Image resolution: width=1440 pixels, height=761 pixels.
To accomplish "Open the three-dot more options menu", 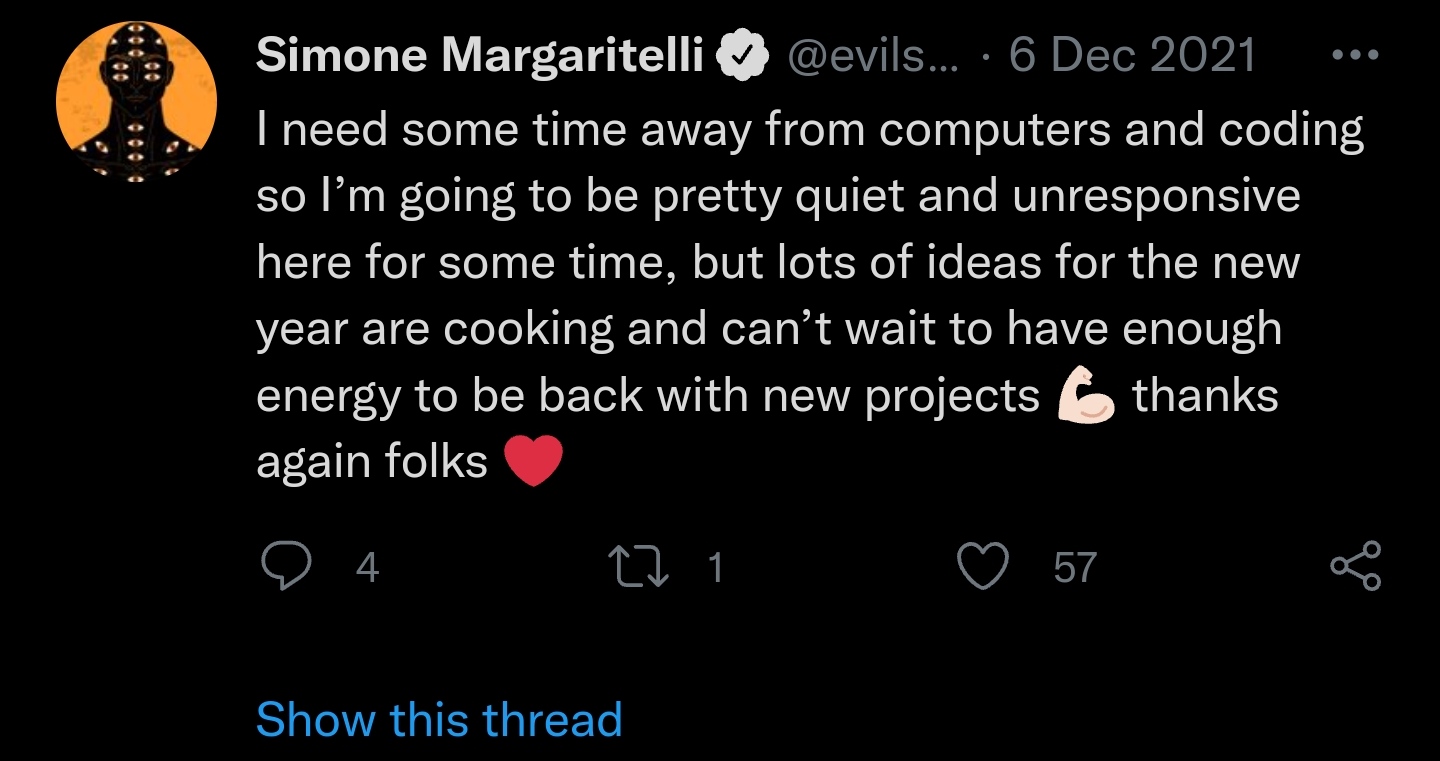I will (x=1357, y=56).
